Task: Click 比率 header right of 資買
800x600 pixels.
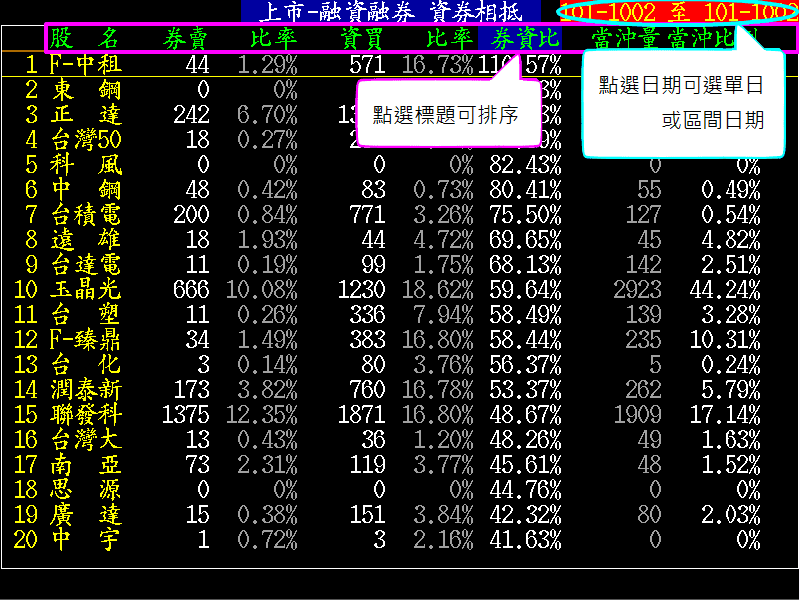Action: [x=449, y=39]
